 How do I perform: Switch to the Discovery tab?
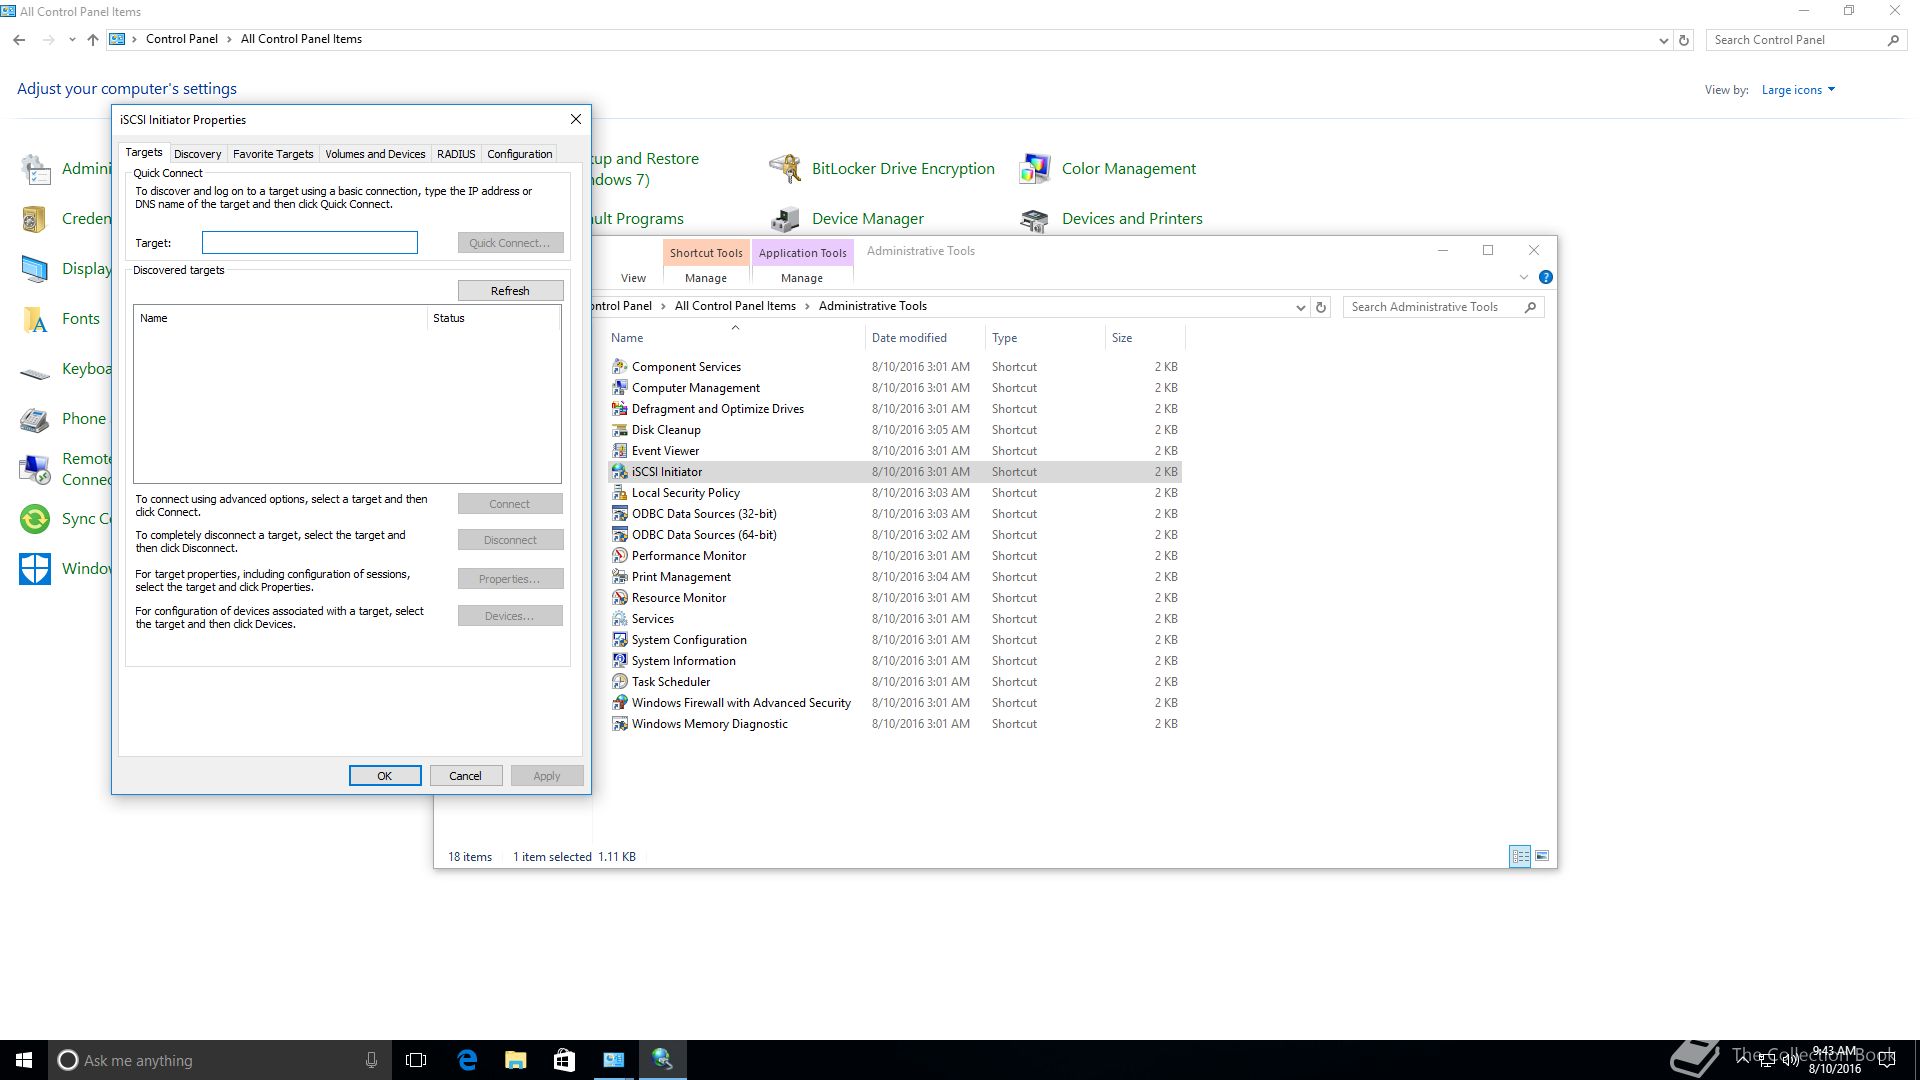click(197, 154)
